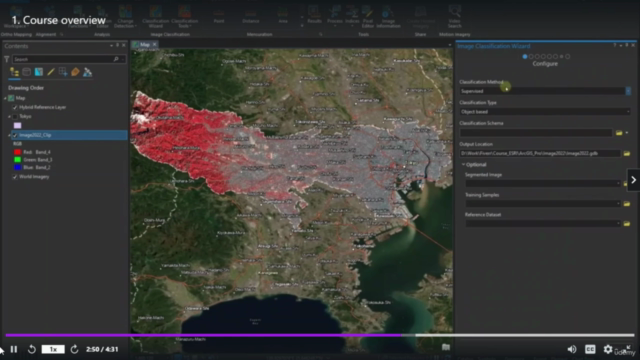
Task: Open video player settings gear
Action: (608, 349)
